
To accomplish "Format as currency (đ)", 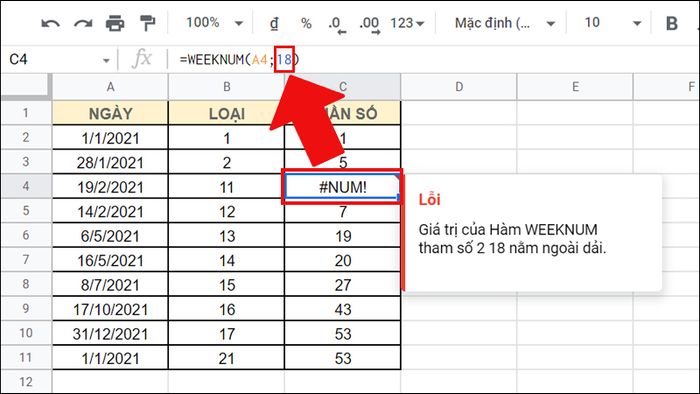I will tap(274, 23).
